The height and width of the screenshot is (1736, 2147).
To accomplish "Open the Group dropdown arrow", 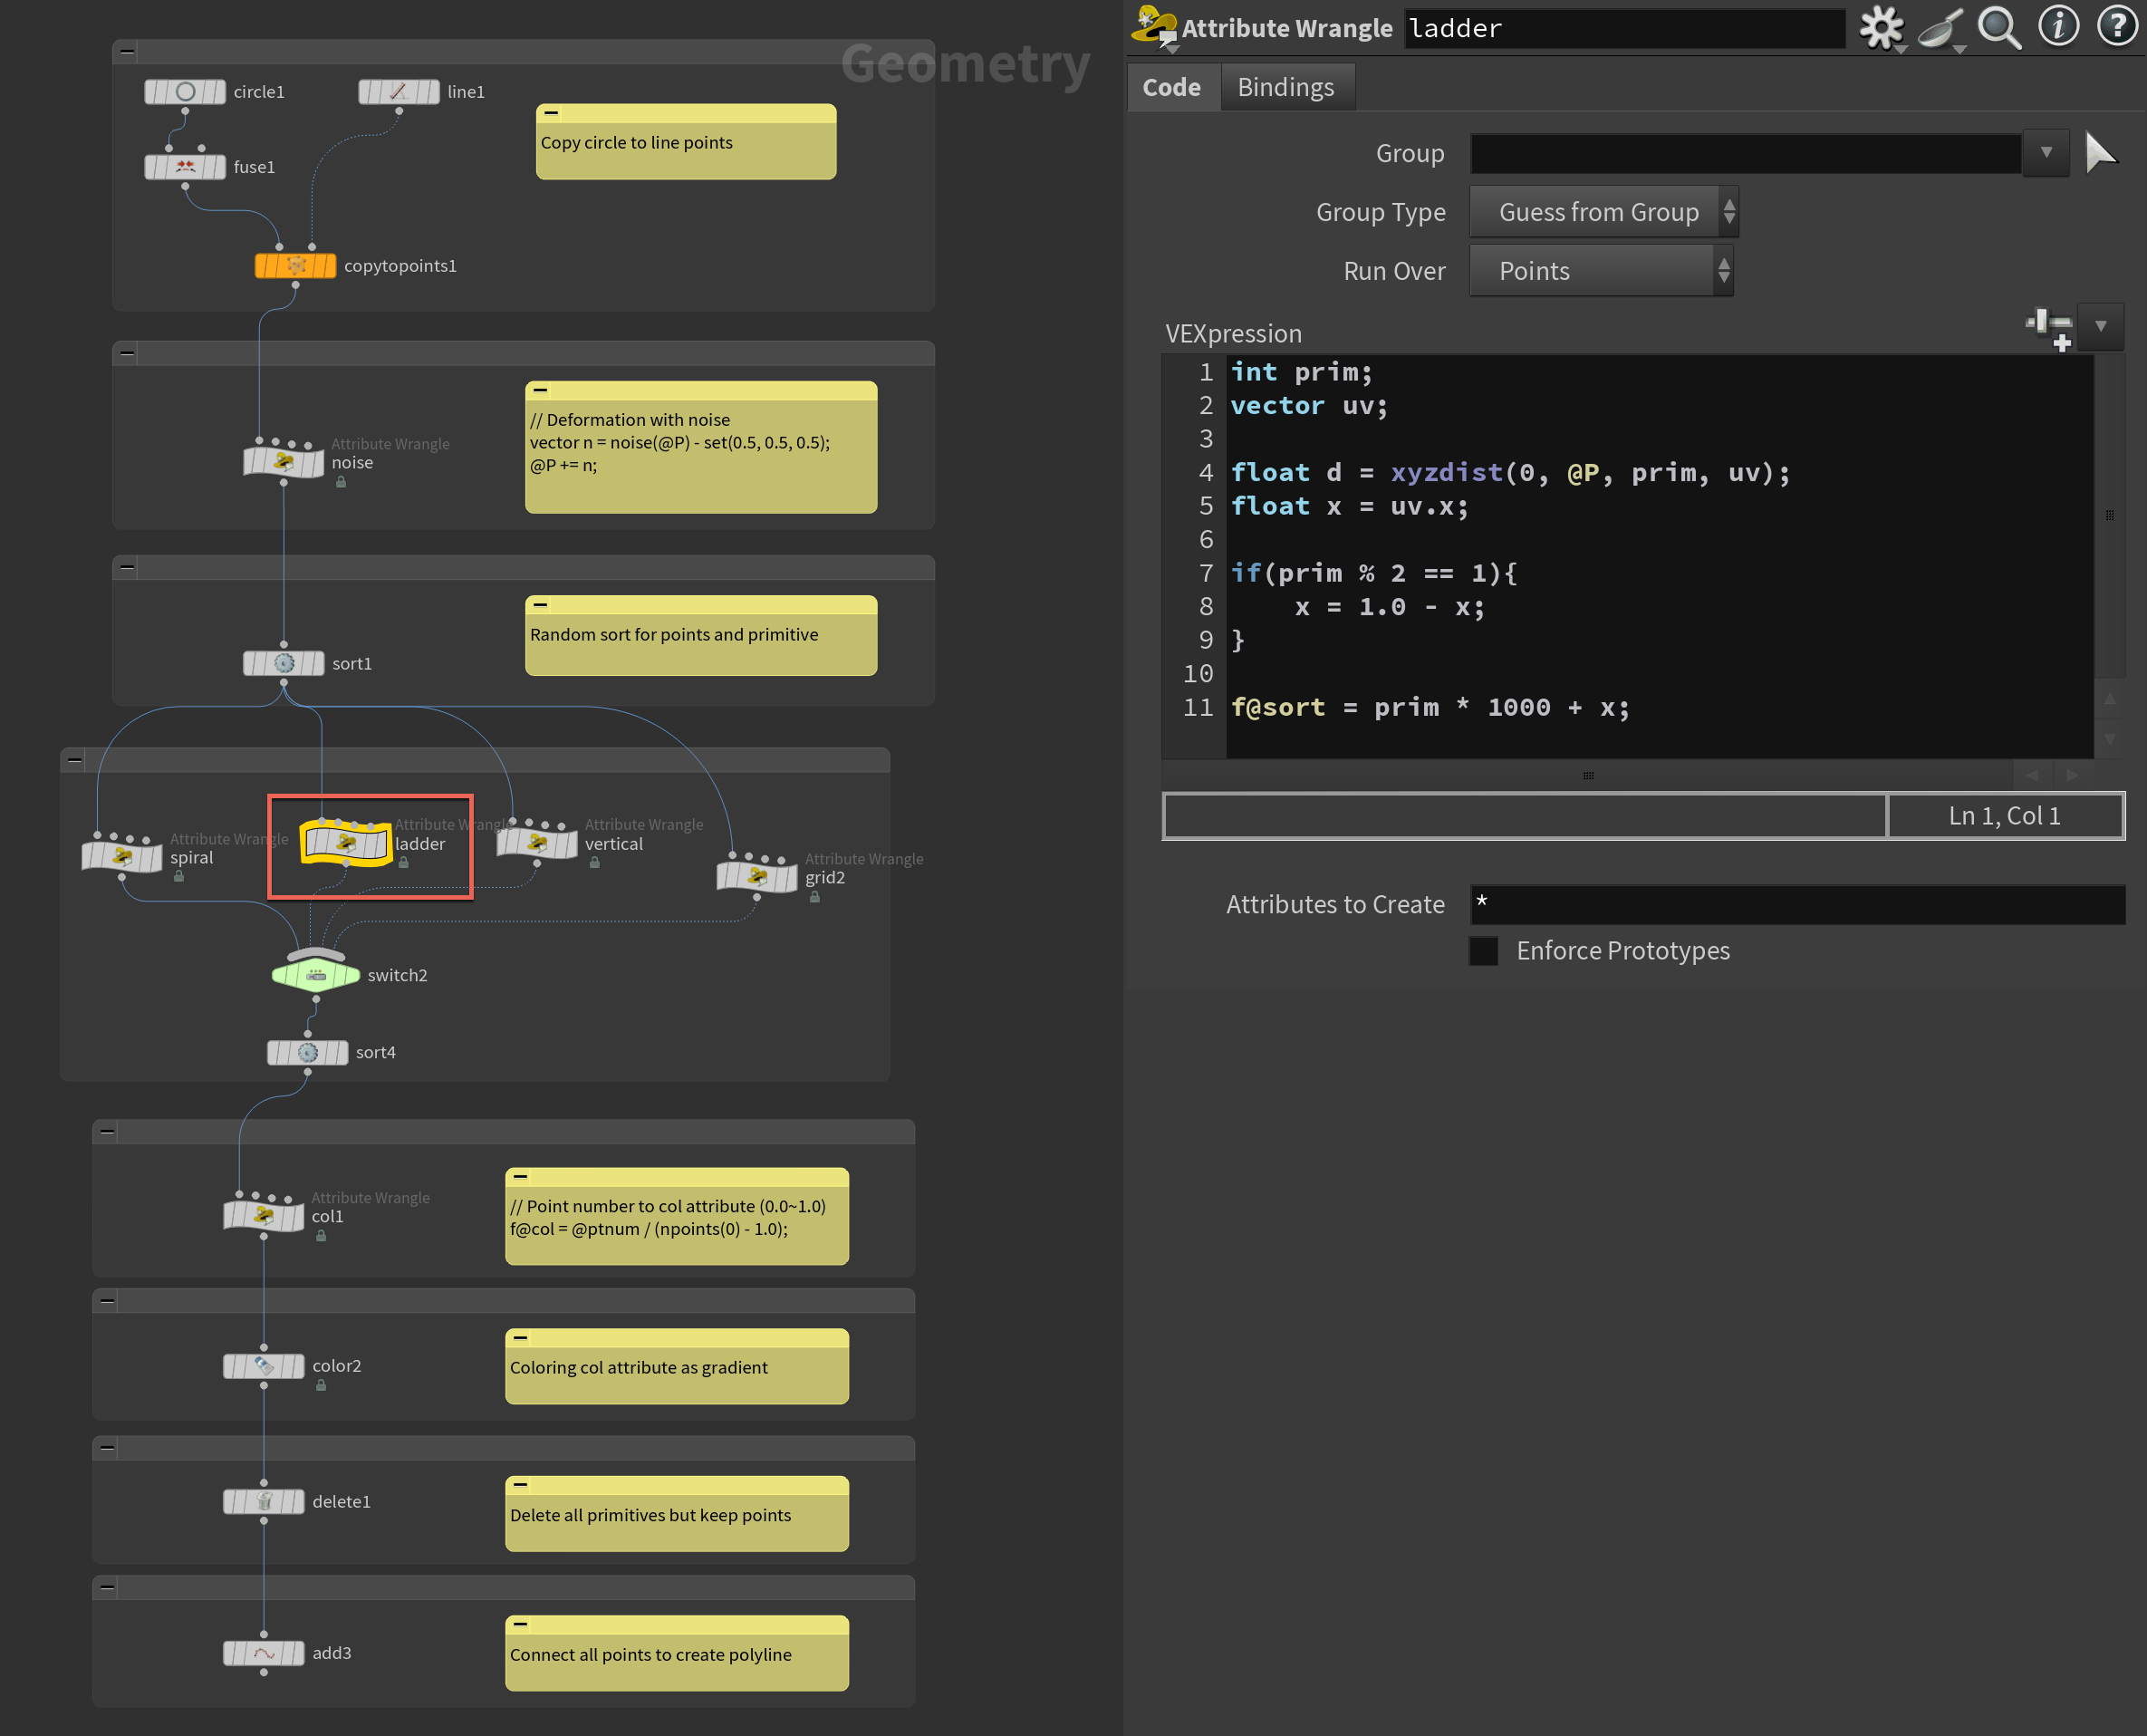I will 2046,153.
